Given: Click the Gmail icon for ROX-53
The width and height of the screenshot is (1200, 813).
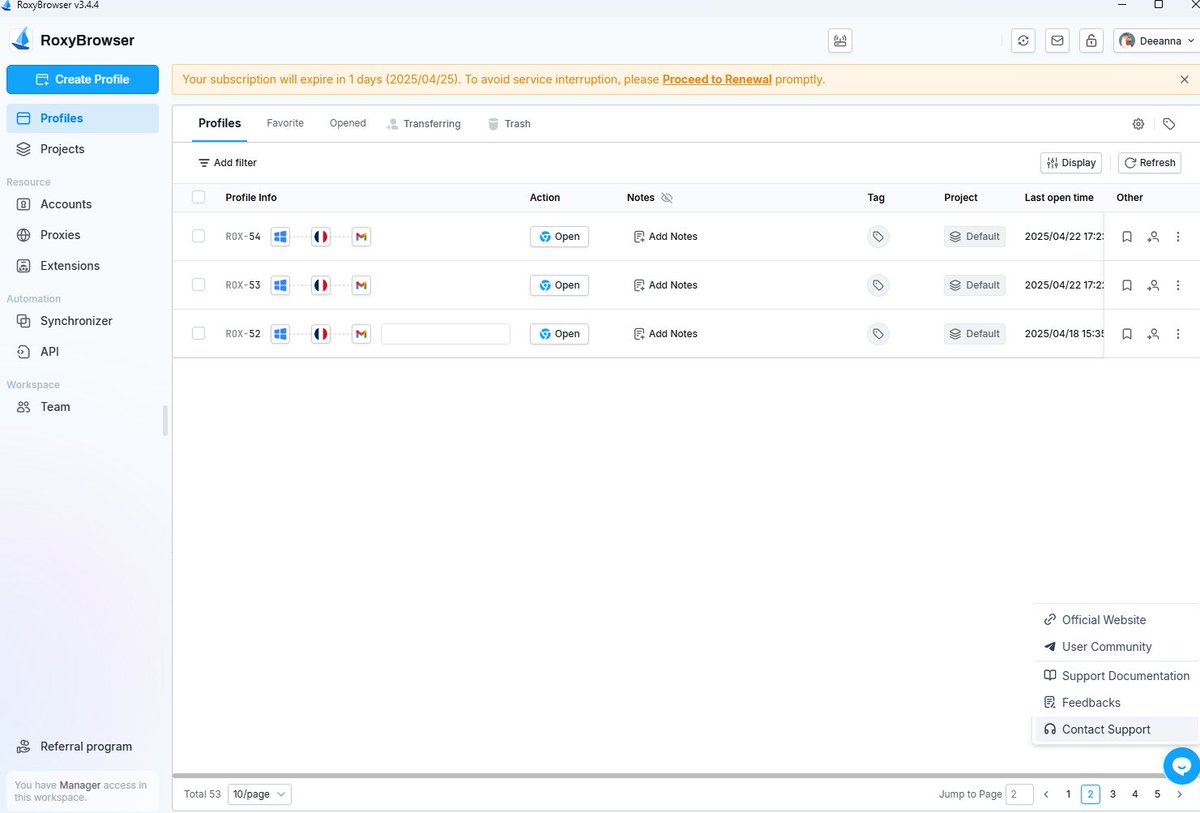Looking at the screenshot, I should pos(361,285).
